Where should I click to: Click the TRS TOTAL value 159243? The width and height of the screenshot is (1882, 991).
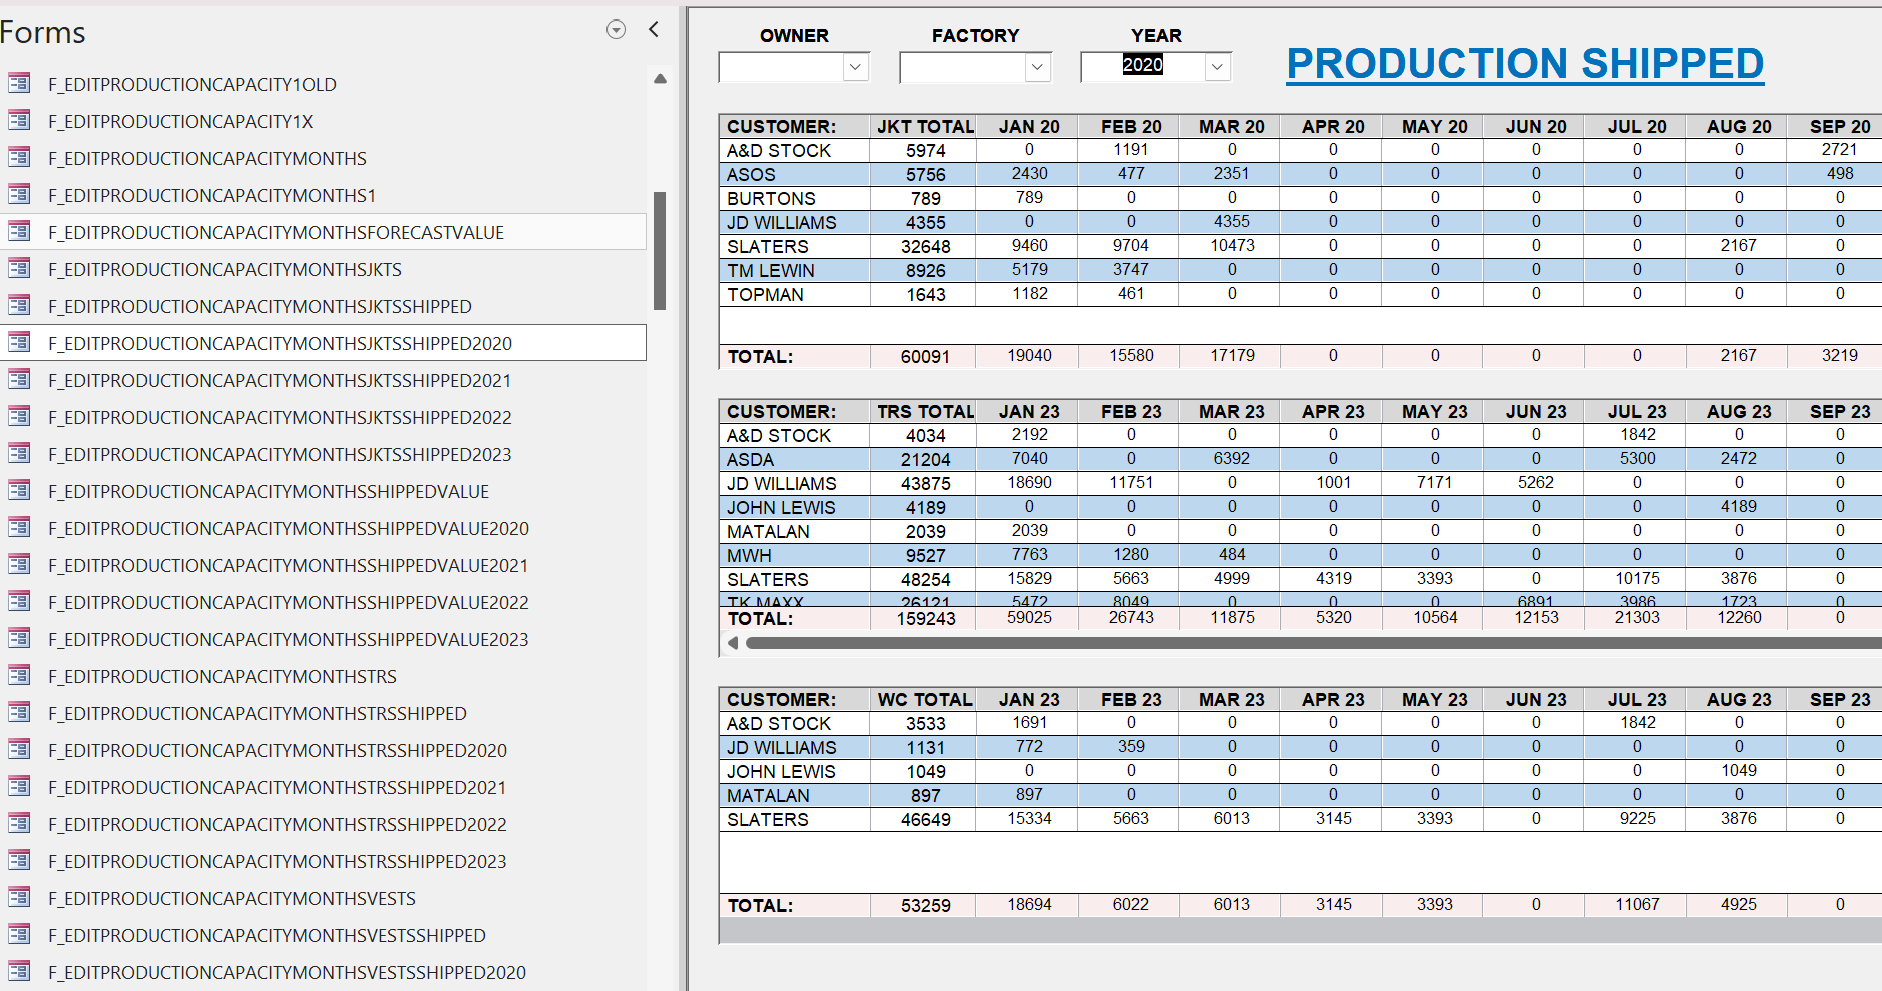926,618
